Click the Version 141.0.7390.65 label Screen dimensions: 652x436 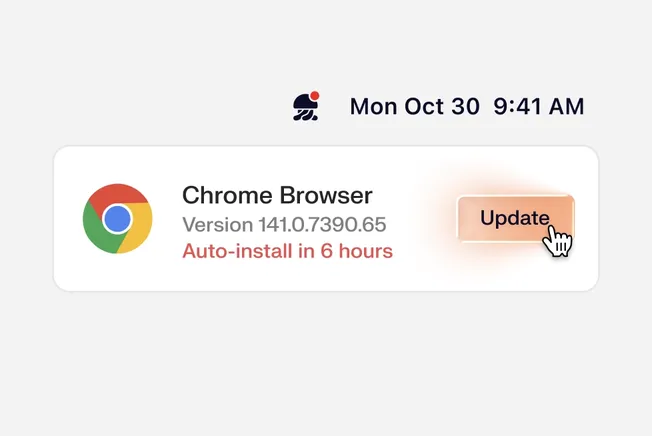click(x=284, y=224)
